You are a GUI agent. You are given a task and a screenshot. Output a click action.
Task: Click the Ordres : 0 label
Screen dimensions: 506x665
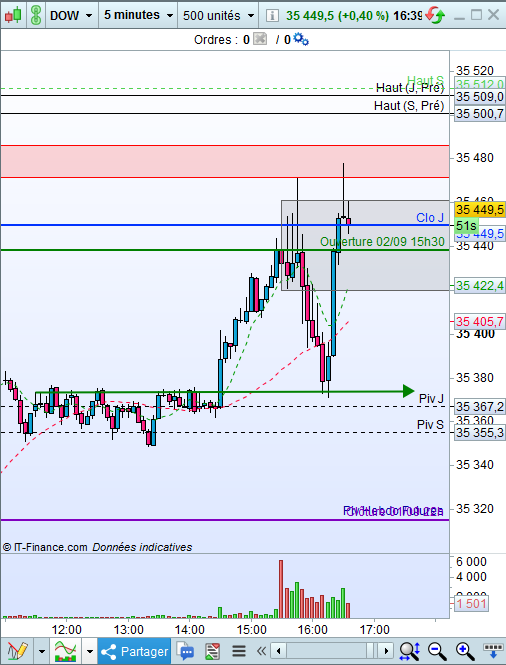pos(221,40)
